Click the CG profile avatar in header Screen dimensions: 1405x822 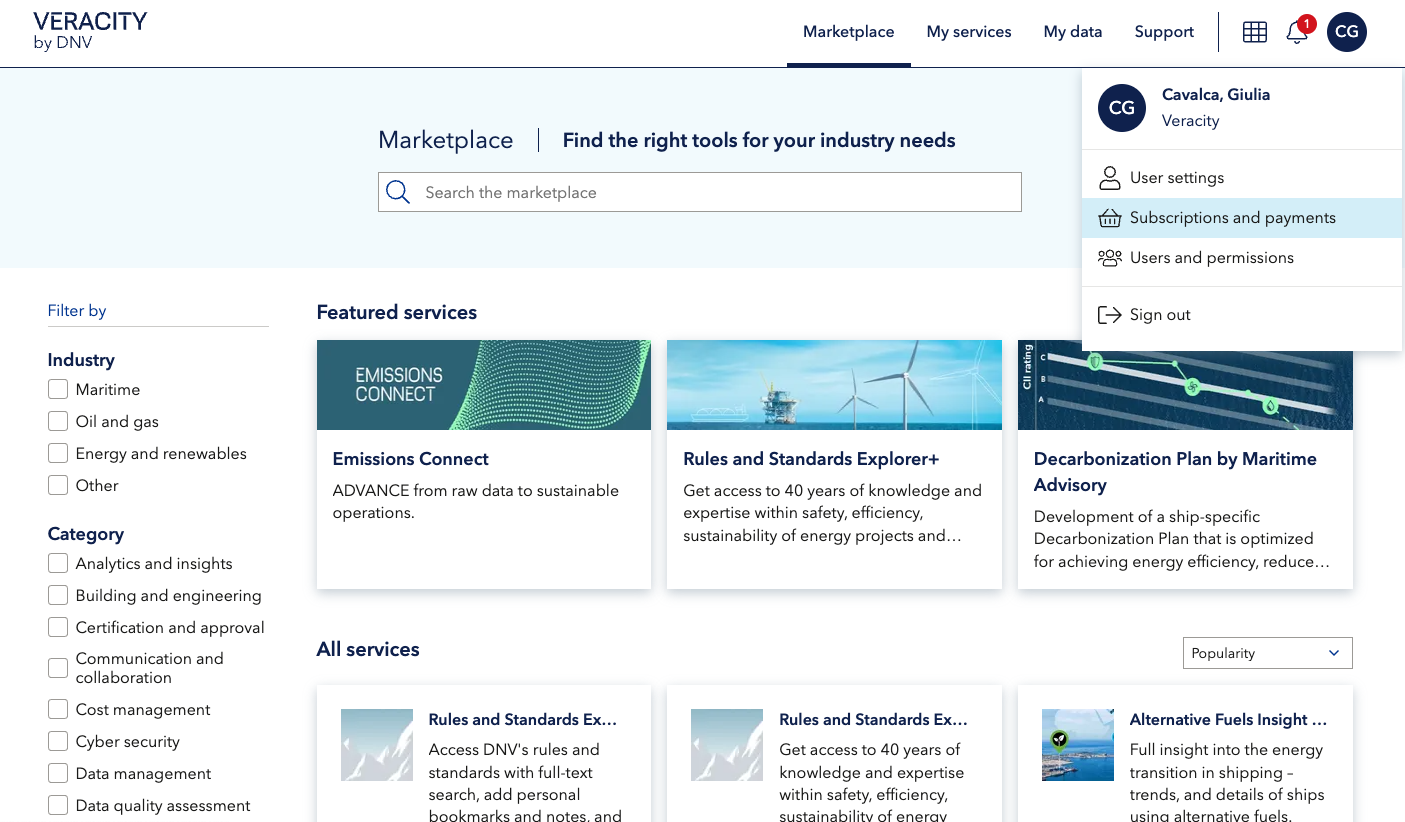click(1346, 32)
